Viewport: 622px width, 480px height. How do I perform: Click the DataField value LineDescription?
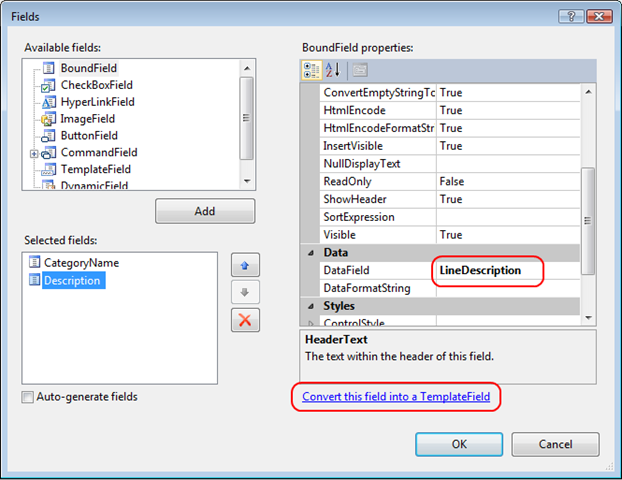480,271
